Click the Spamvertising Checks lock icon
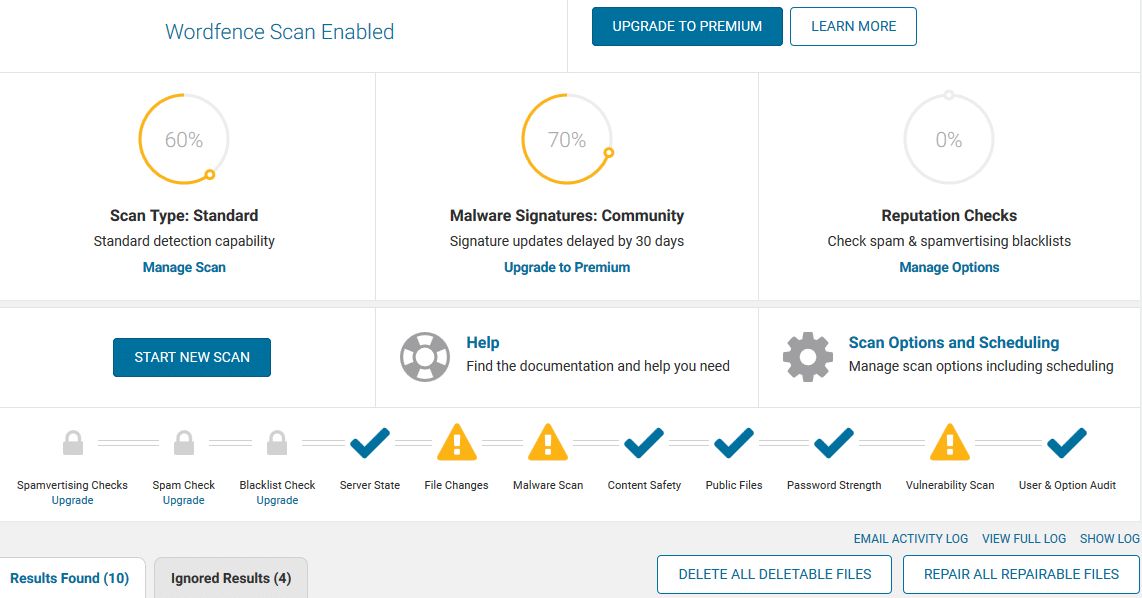The image size is (1142, 598). point(73,442)
